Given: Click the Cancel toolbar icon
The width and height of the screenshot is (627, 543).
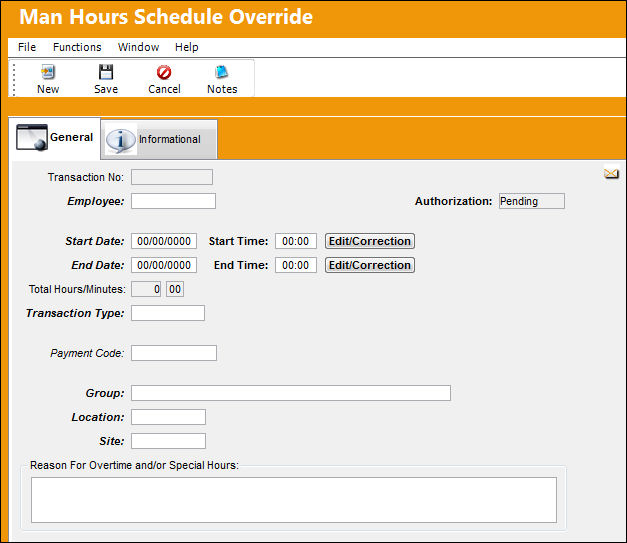Looking at the screenshot, I should 164,72.
